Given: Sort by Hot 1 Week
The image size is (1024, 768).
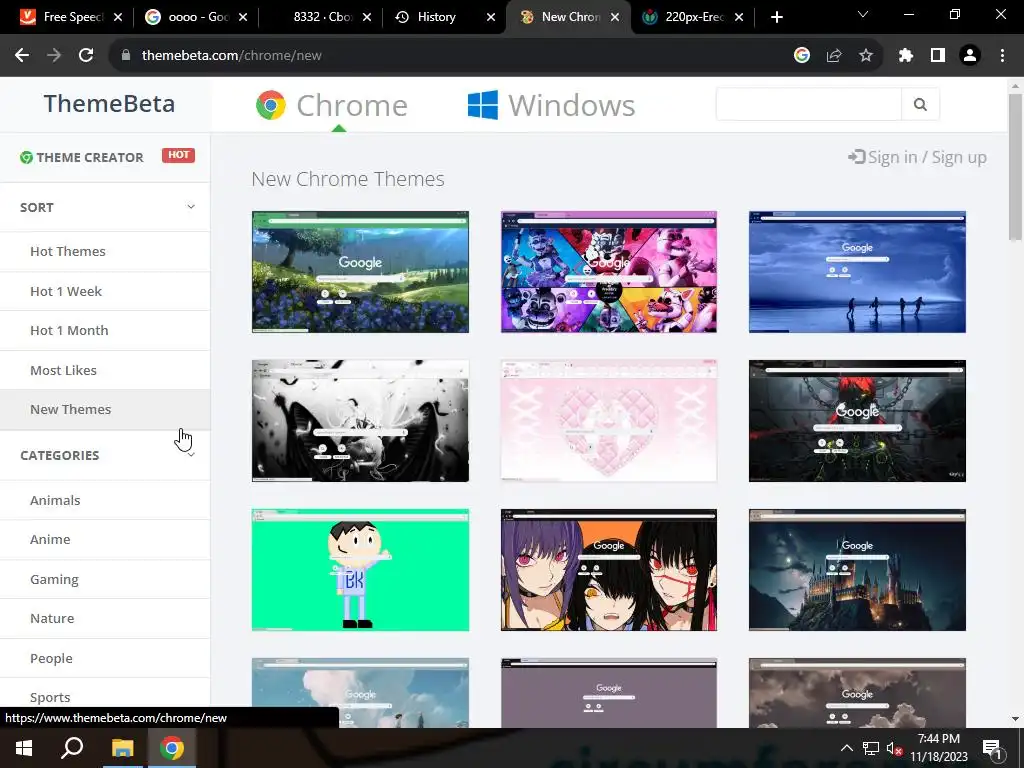Looking at the screenshot, I should tap(66, 291).
